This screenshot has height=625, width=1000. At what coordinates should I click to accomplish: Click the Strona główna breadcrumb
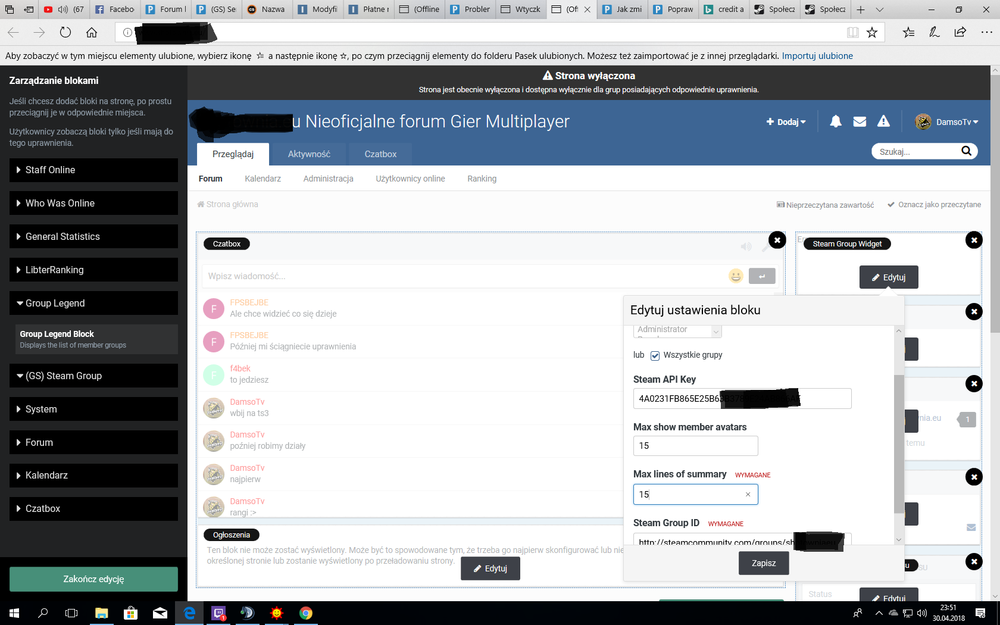coord(228,204)
